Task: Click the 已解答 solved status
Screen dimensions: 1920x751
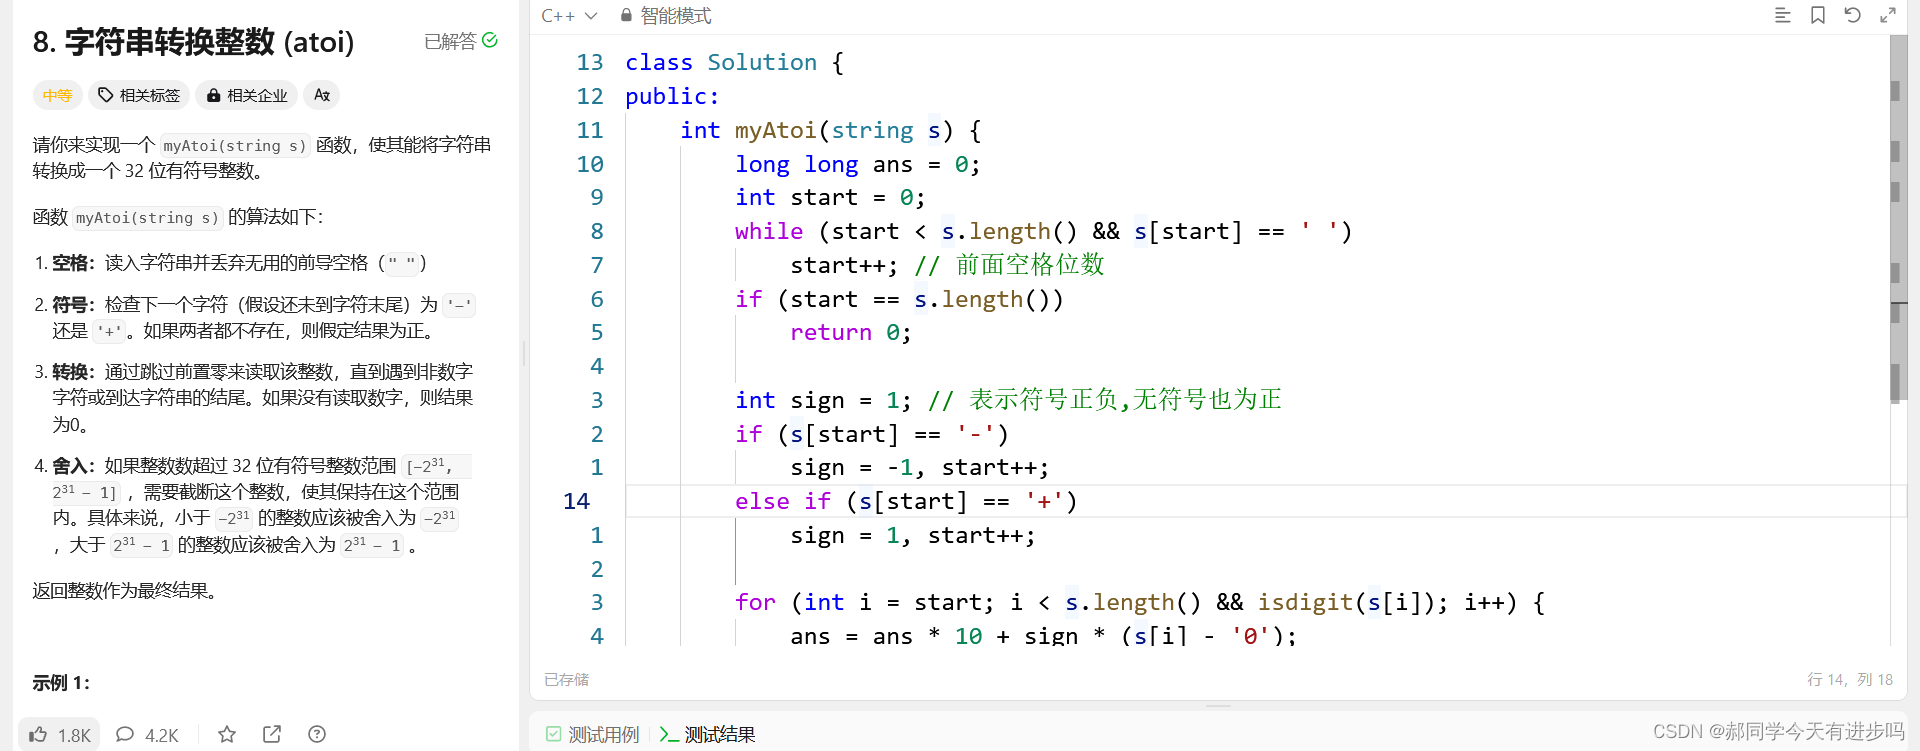Action: (x=461, y=41)
